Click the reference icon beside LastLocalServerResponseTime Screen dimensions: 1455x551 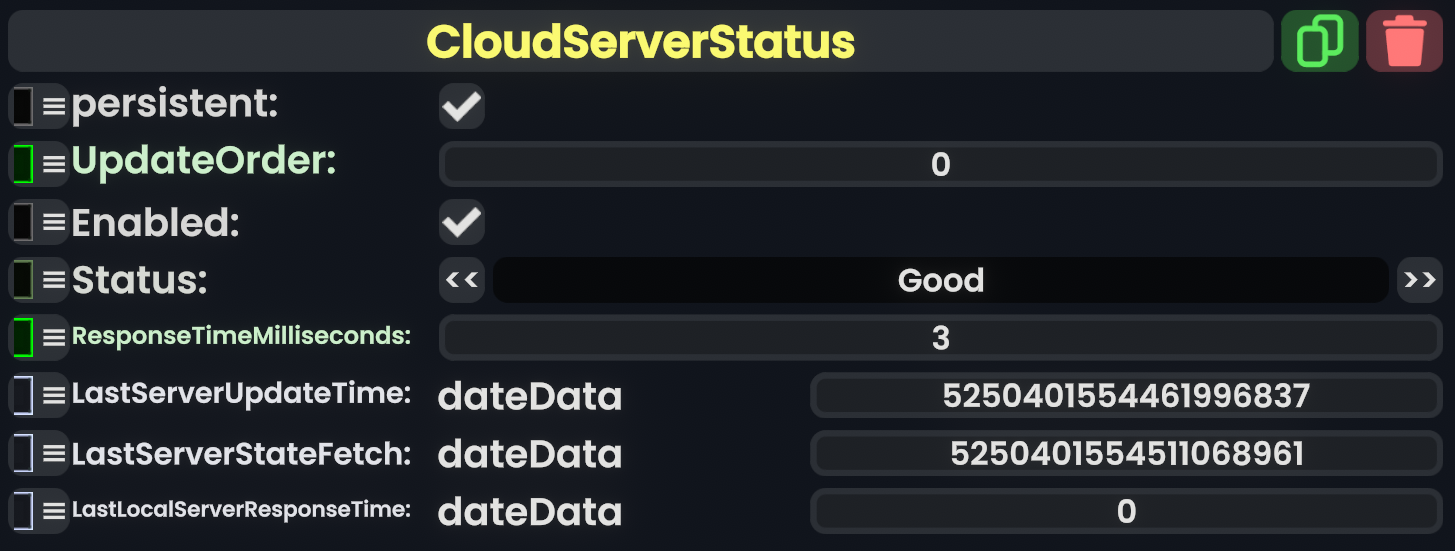[x=23, y=511]
